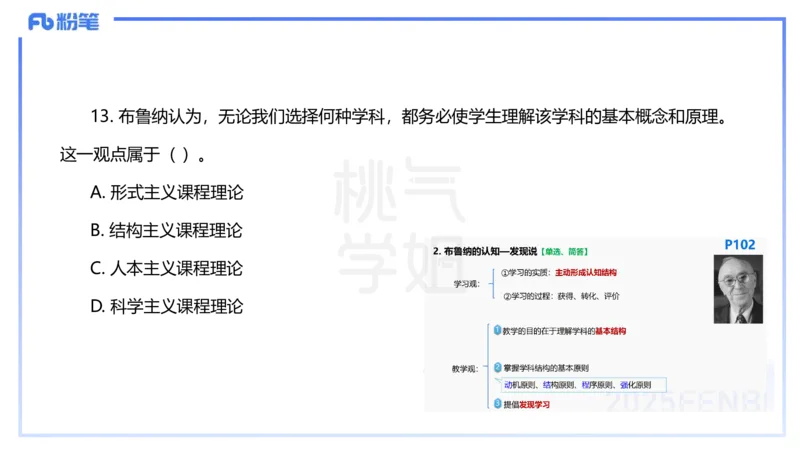Select option C 人本主义课程理论
The width and height of the screenshot is (800, 450).
tap(166, 268)
